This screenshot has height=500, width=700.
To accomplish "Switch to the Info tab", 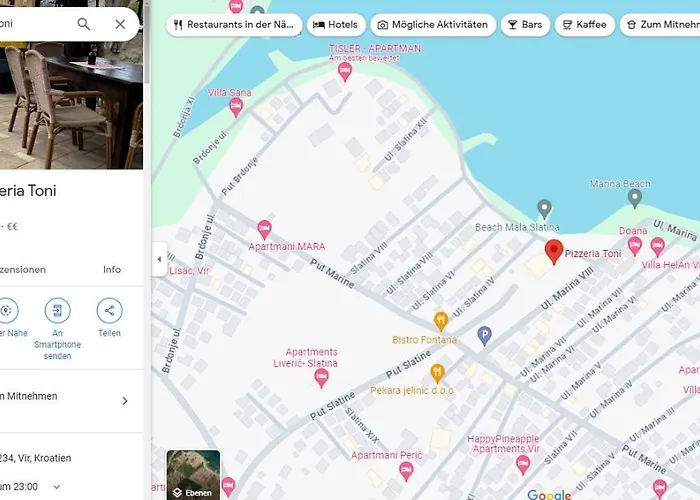I will [112, 270].
